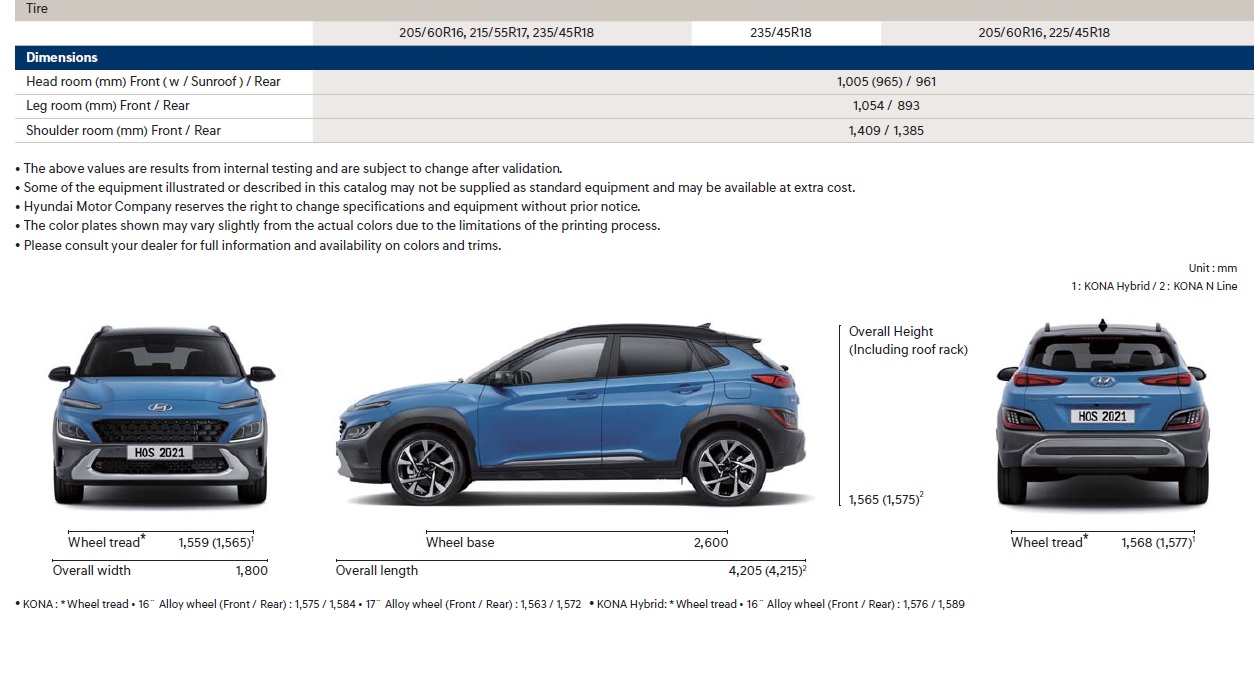Click the 'Overall width' label
Screen dimensions: 1254x697
pos(92,570)
